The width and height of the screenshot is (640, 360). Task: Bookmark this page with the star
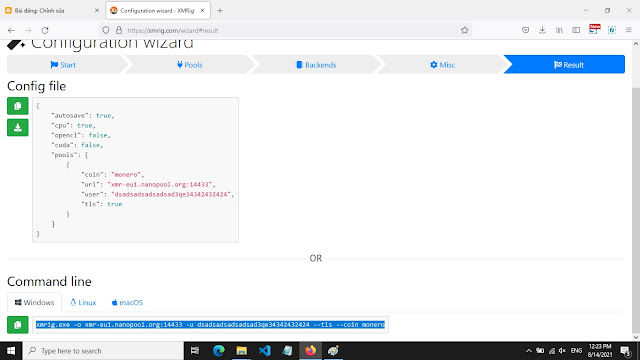tap(464, 30)
